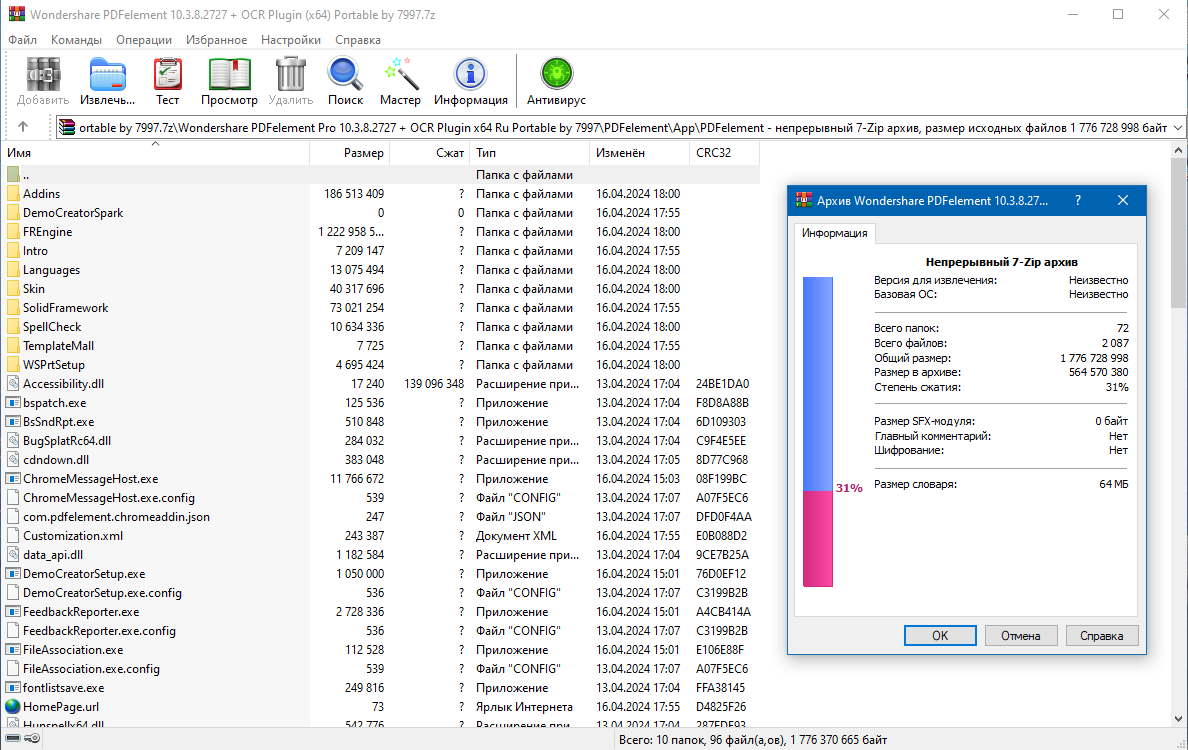Open the address path dropdown arrow
1188x750 pixels.
[1177, 127]
